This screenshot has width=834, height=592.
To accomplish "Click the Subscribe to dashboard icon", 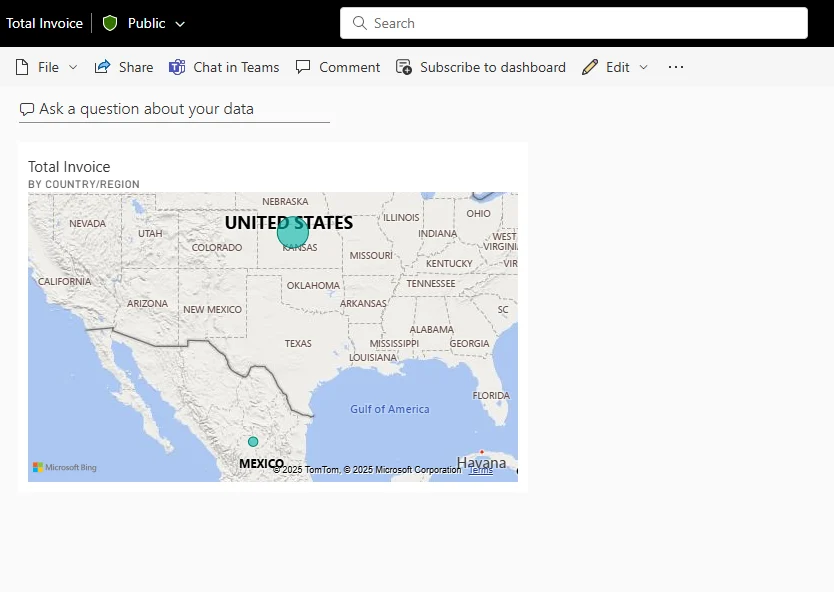I will pyautogui.click(x=404, y=68).
